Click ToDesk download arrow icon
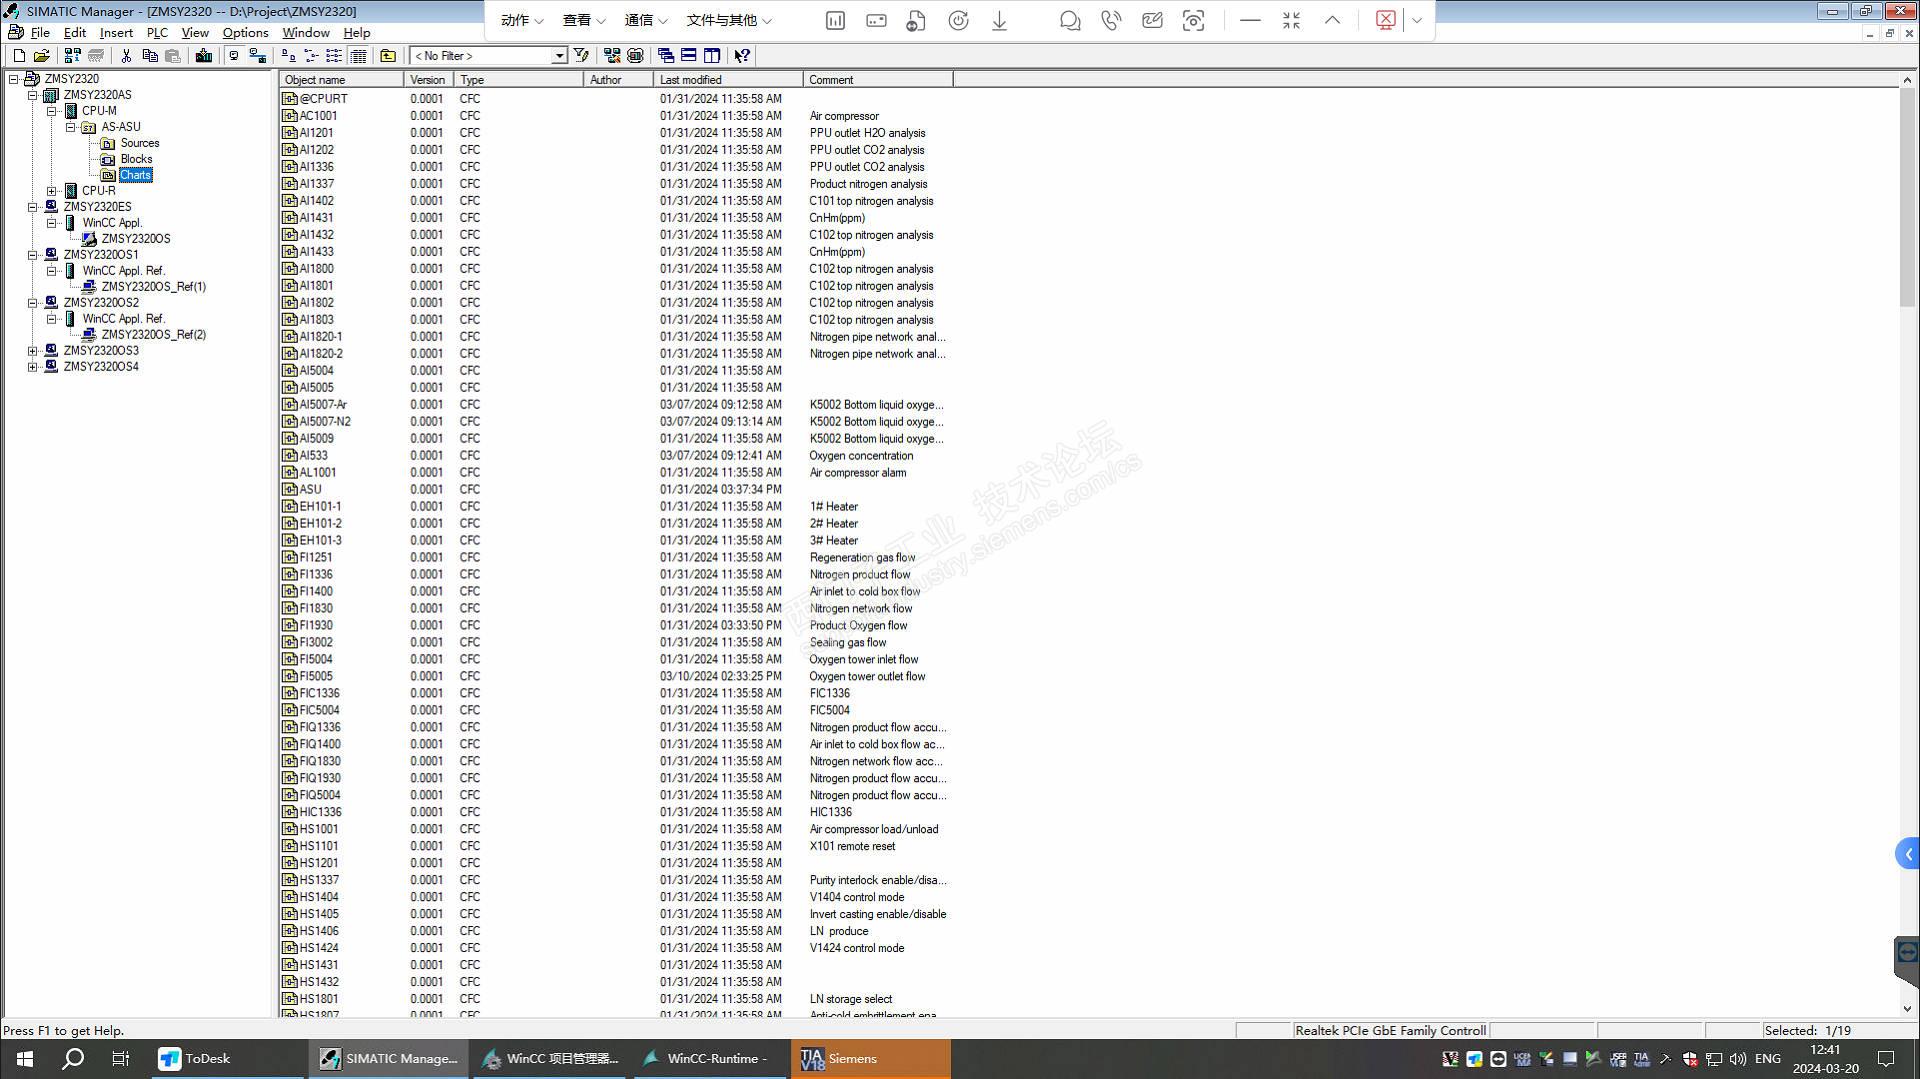The height and width of the screenshot is (1079, 1920). tap(999, 21)
